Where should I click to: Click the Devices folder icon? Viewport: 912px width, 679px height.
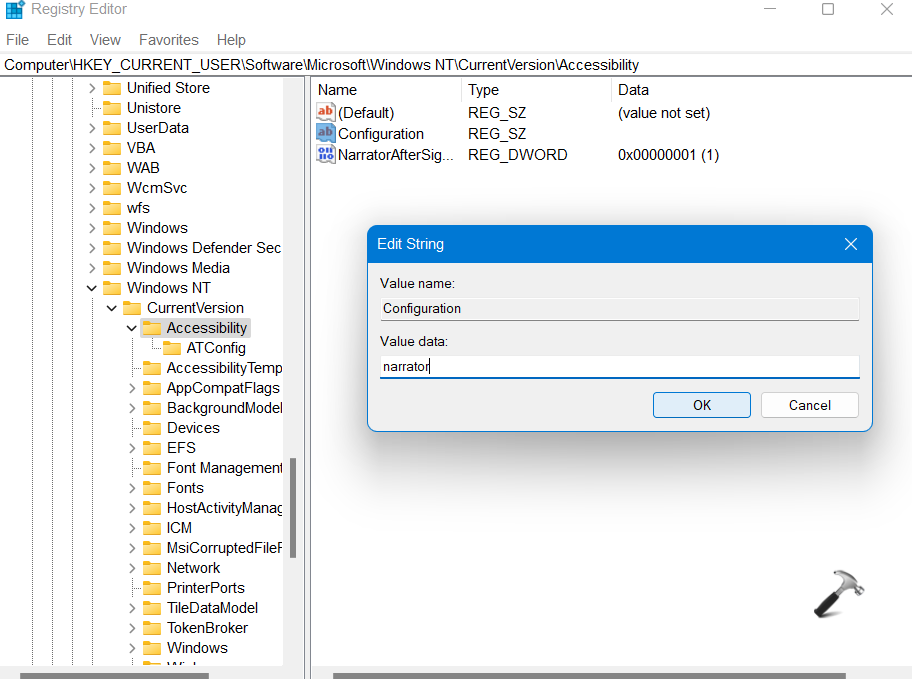[152, 428]
